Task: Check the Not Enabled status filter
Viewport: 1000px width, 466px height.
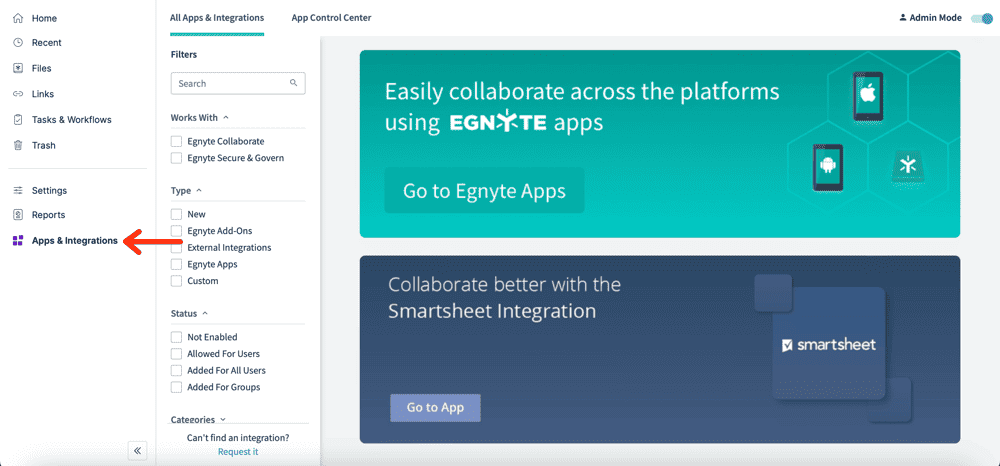Action: [177, 337]
